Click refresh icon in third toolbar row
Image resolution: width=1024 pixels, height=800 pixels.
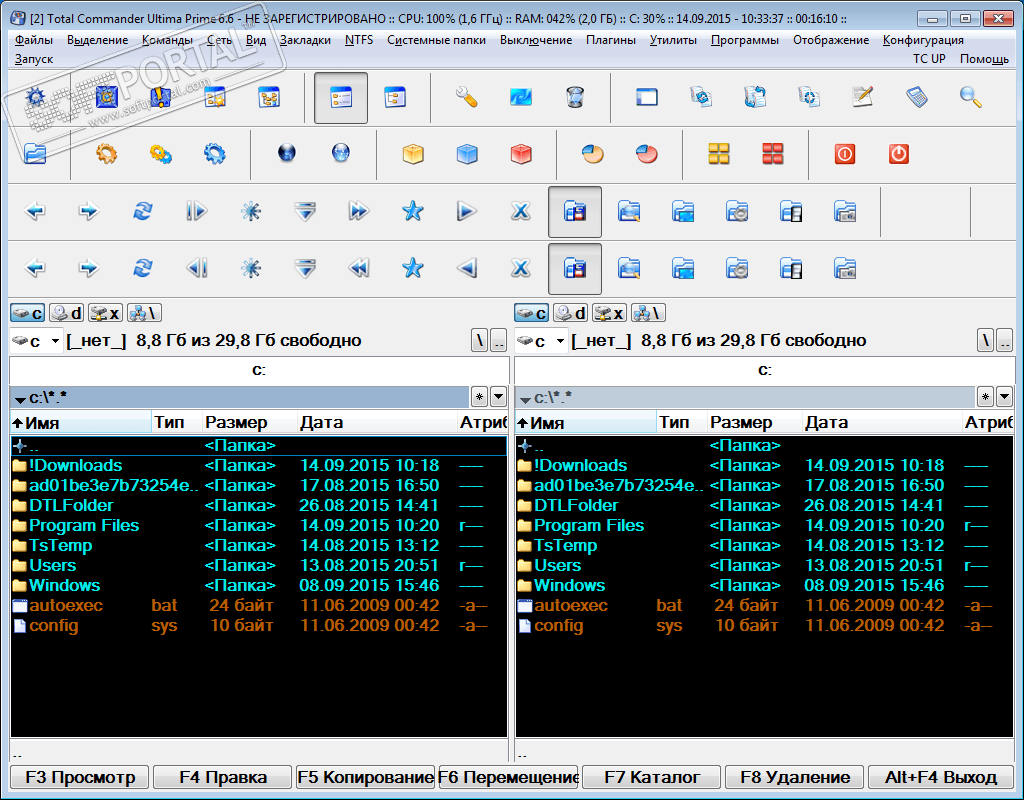point(142,212)
